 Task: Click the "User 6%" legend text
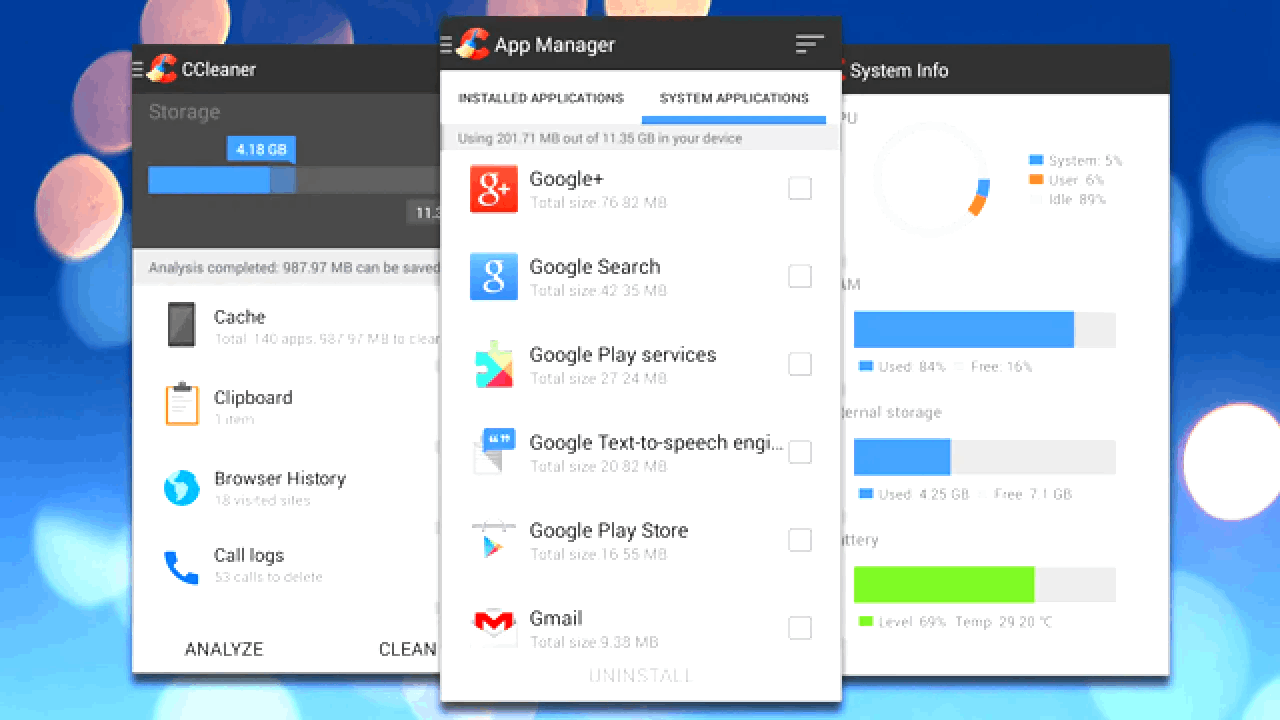(x=1076, y=180)
